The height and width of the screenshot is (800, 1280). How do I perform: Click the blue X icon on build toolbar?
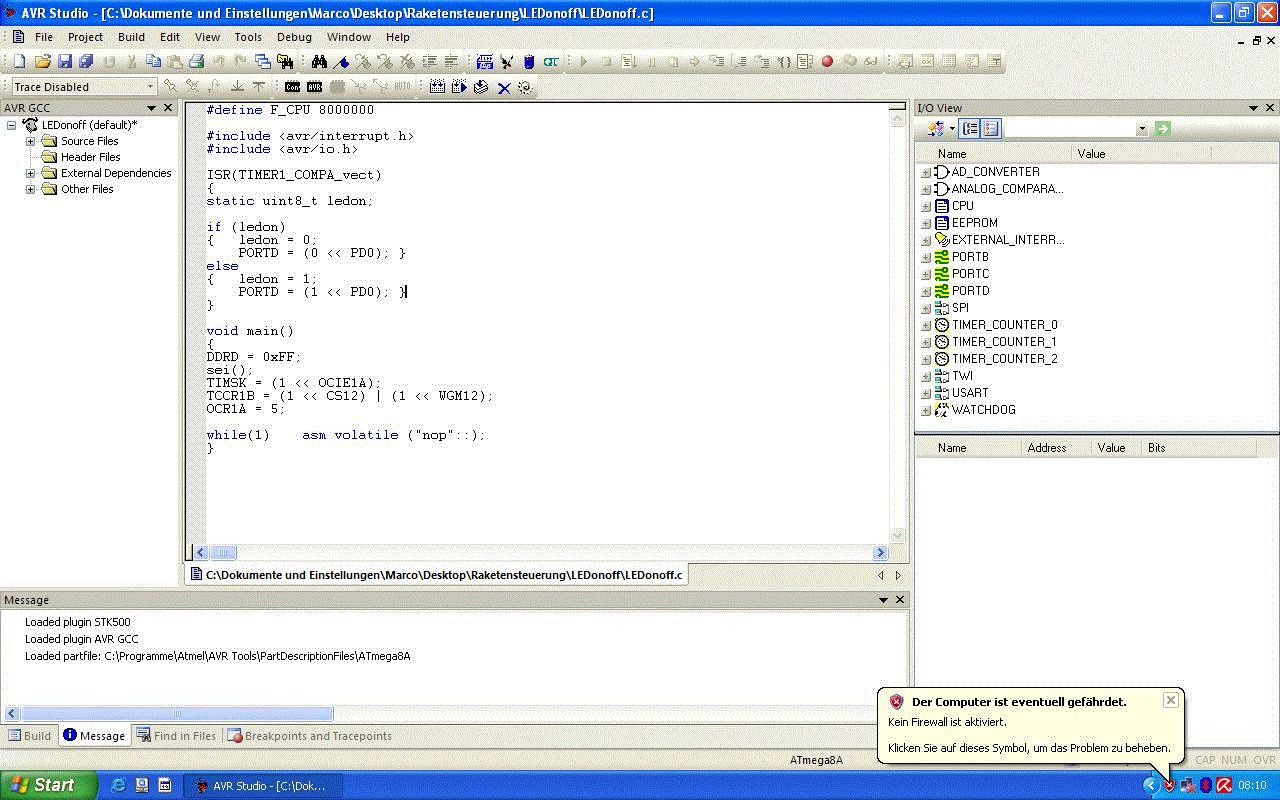(504, 88)
